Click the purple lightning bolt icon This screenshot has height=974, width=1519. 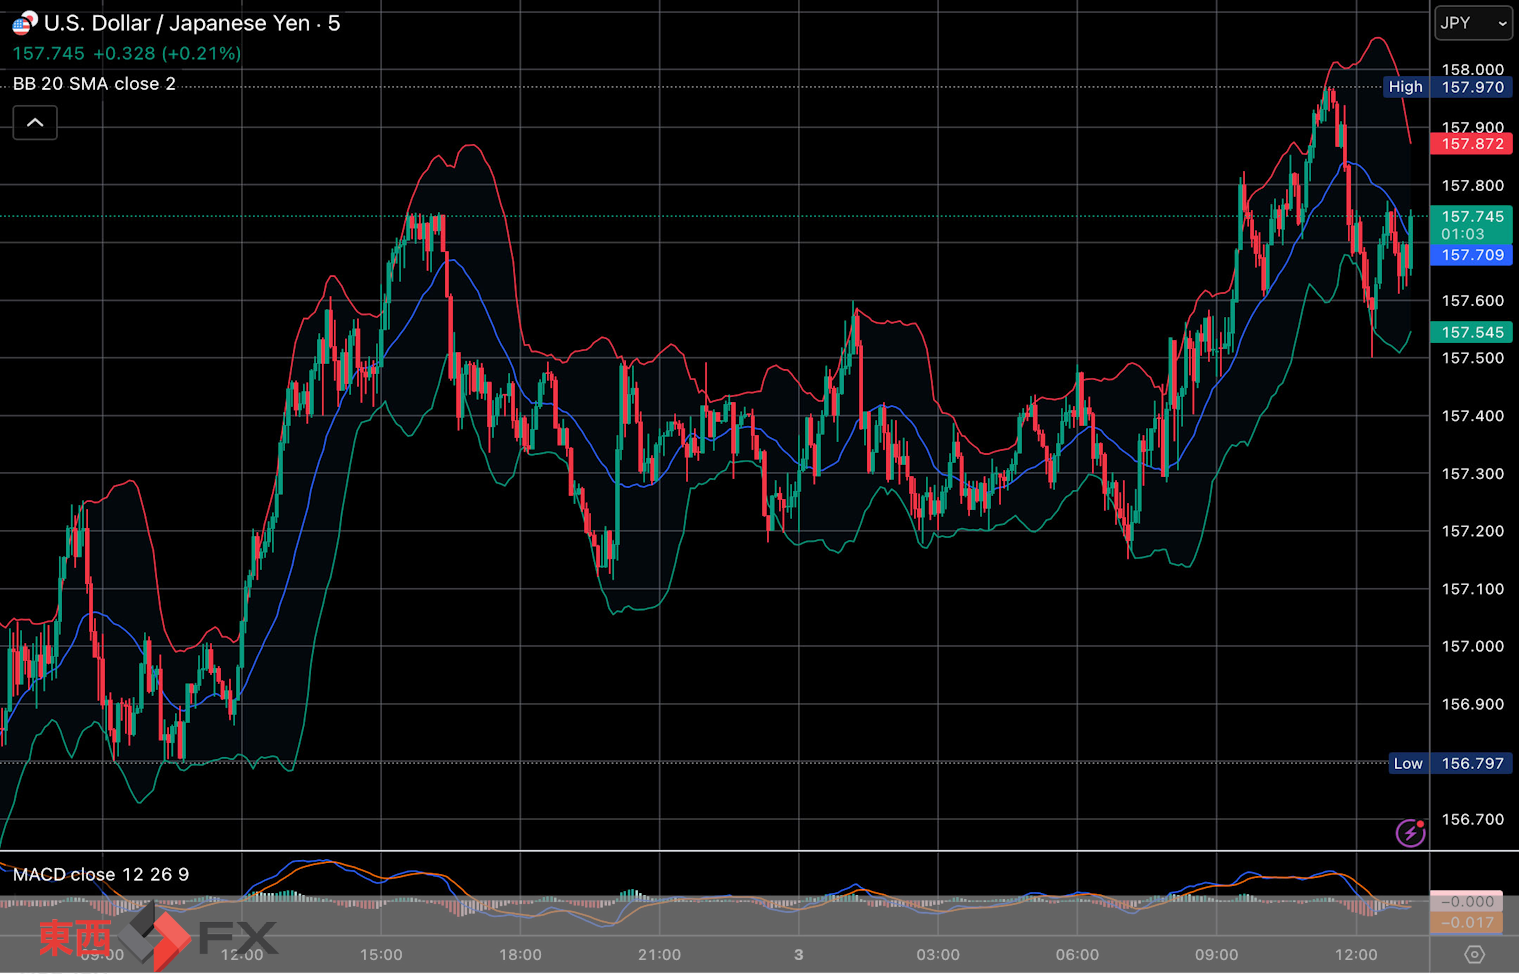pos(1410,832)
